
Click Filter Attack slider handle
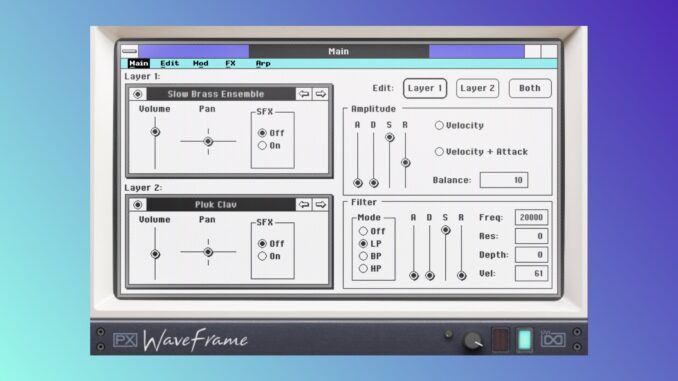[414, 275]
